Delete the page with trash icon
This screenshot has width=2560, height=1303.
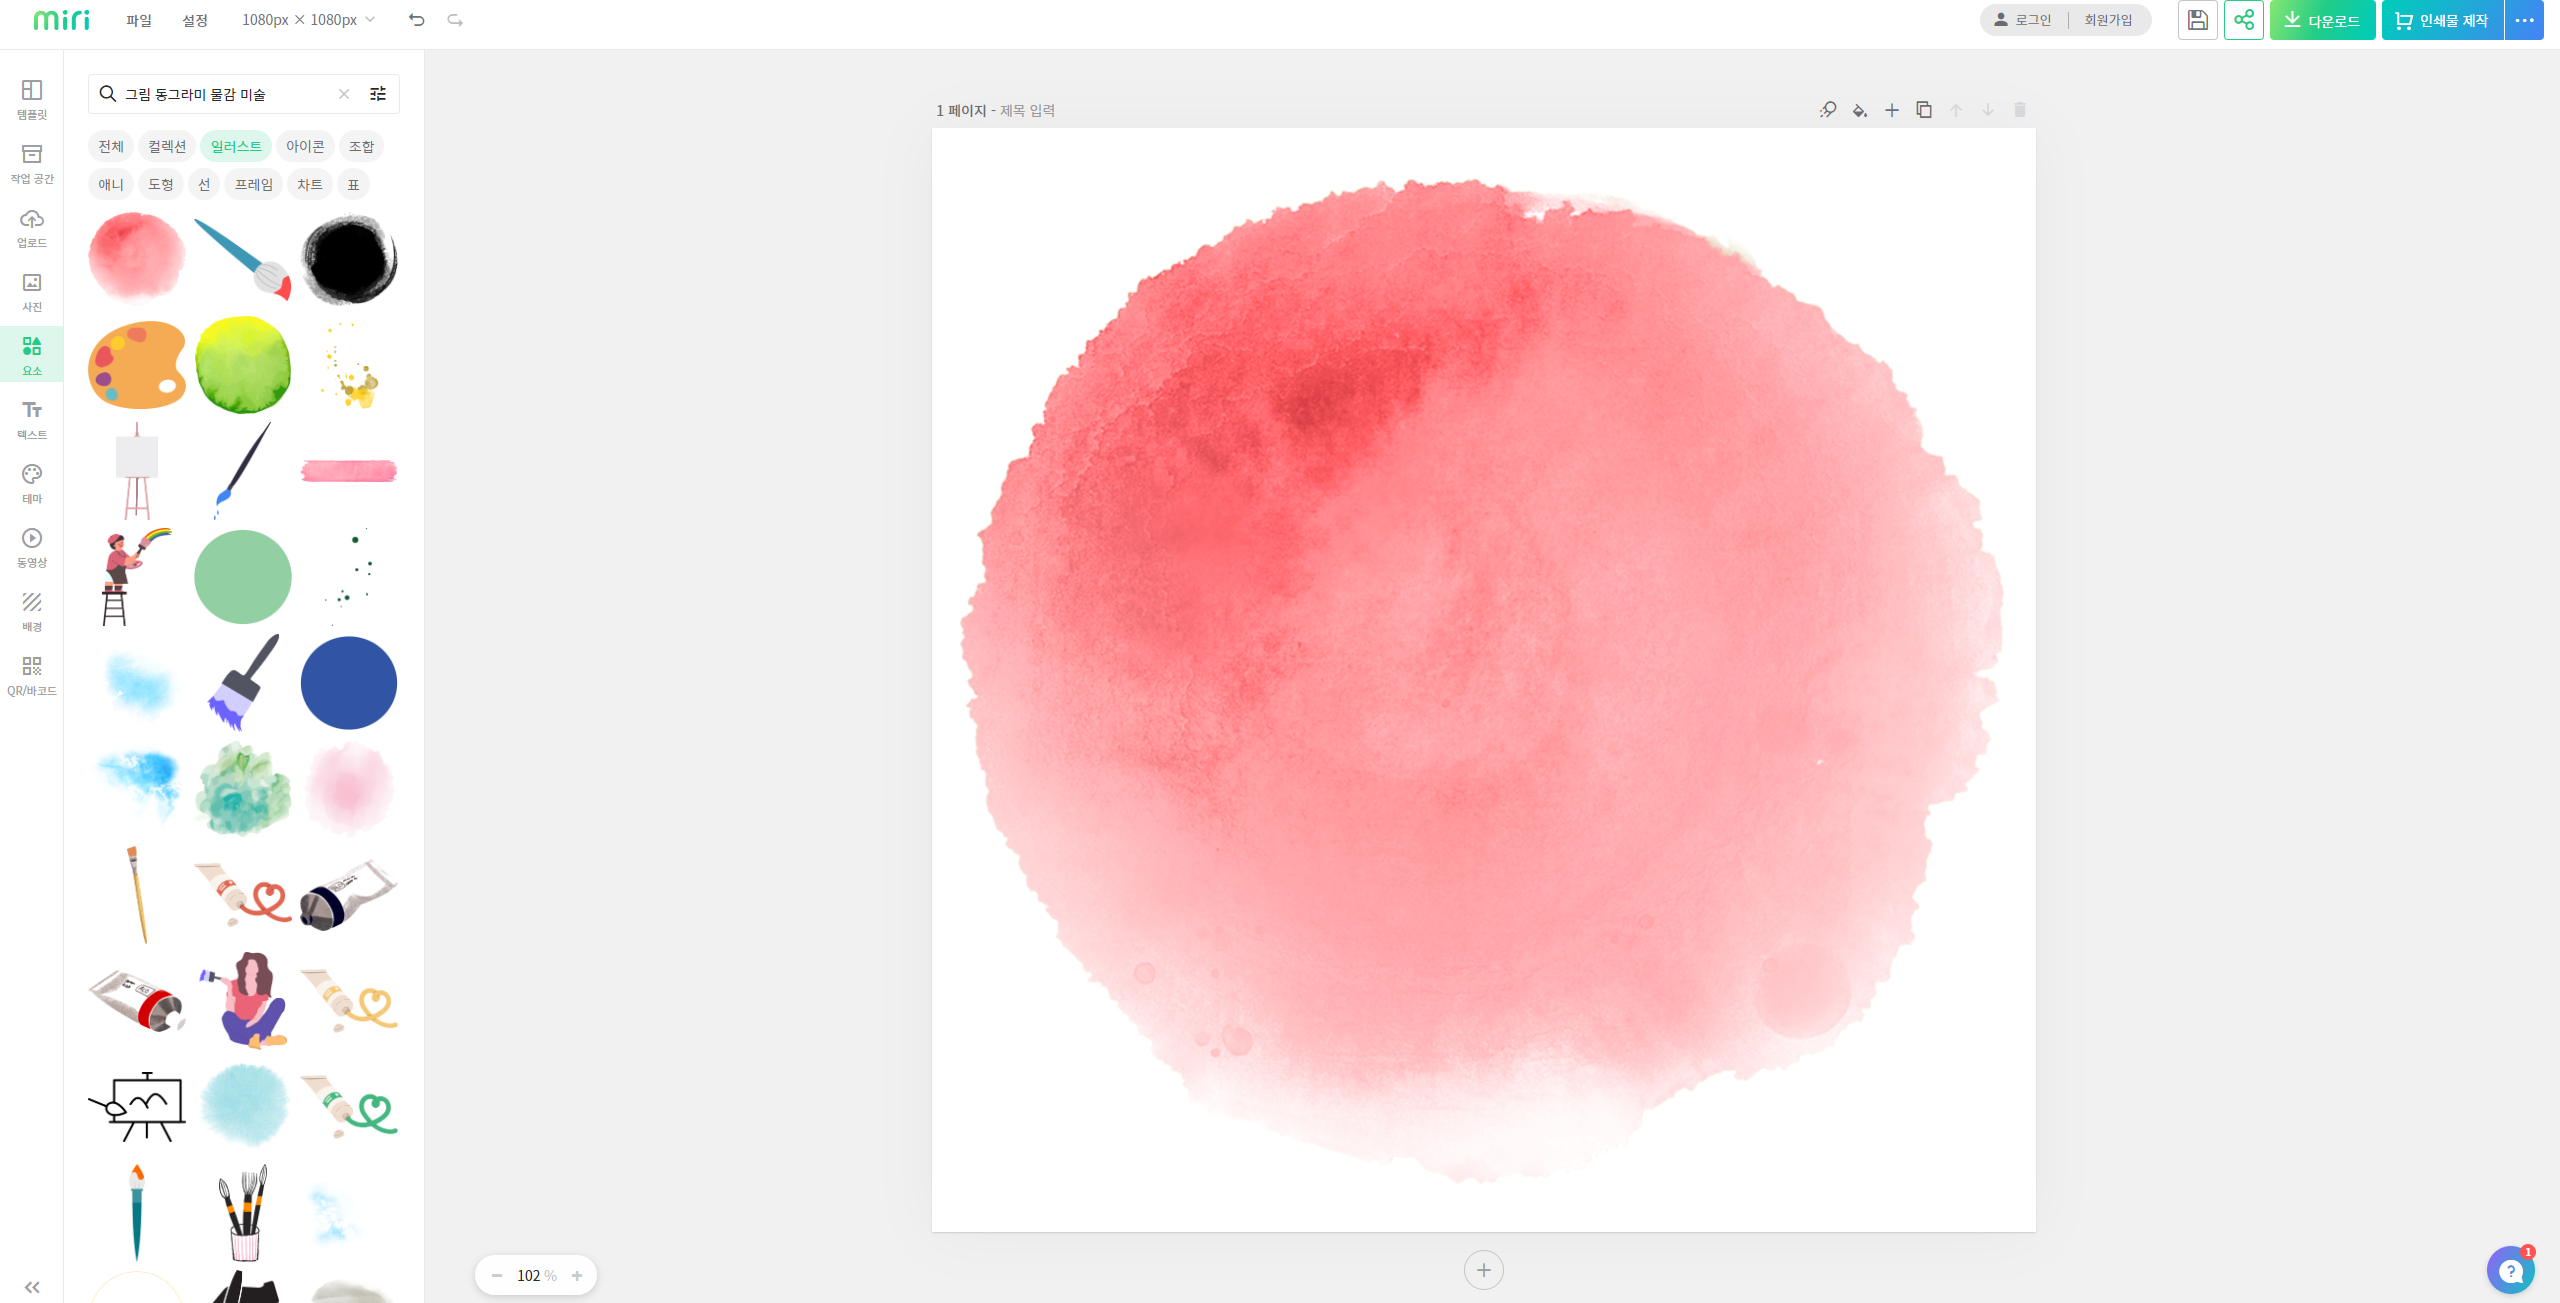(x=2020, y=110)
